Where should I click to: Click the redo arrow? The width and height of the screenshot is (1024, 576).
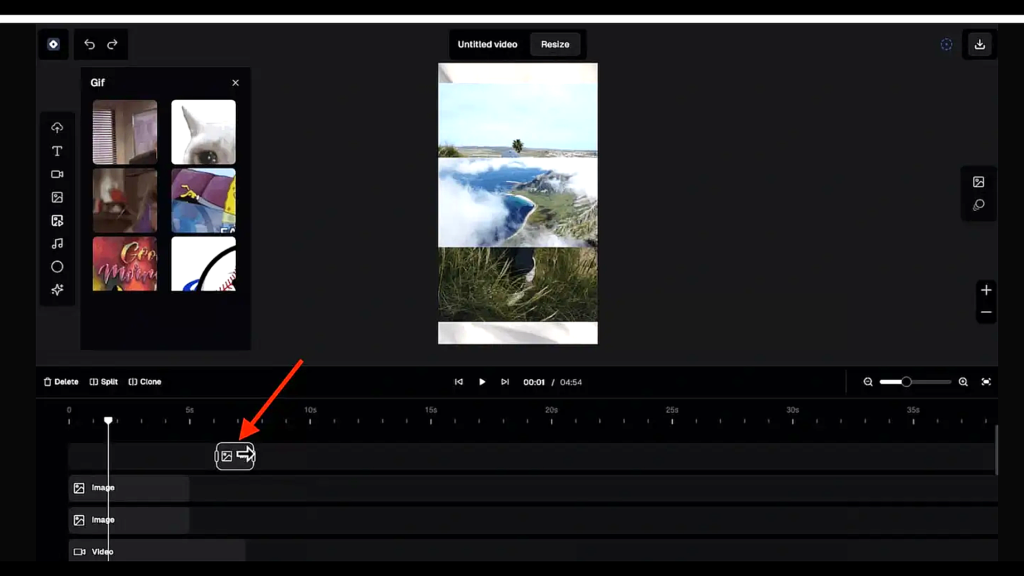click(x=112, y=44)
